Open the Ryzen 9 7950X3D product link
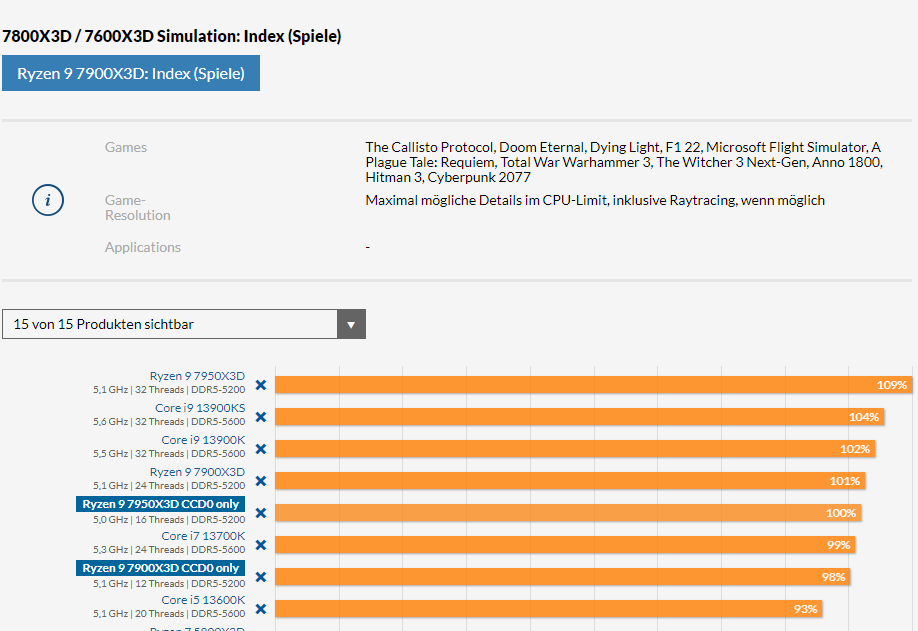This screenshot has height=631, width=918. (197, 376)
